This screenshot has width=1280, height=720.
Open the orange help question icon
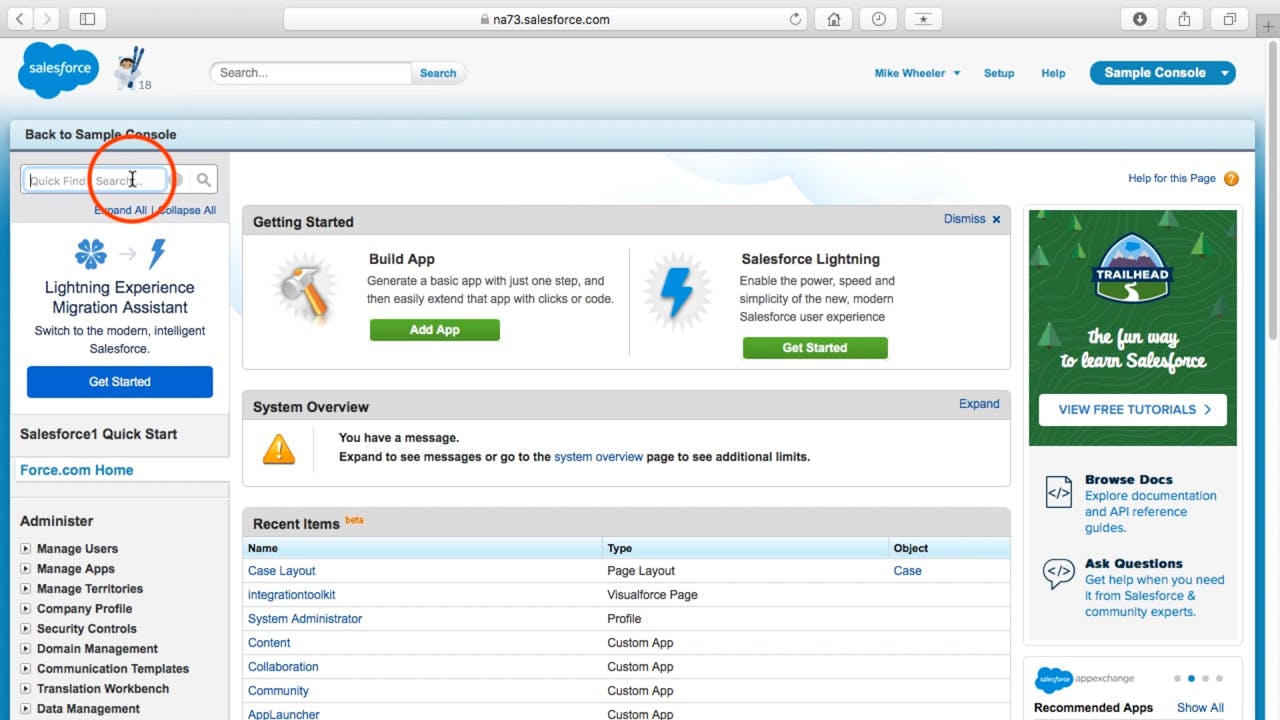tap(1231, 179)
